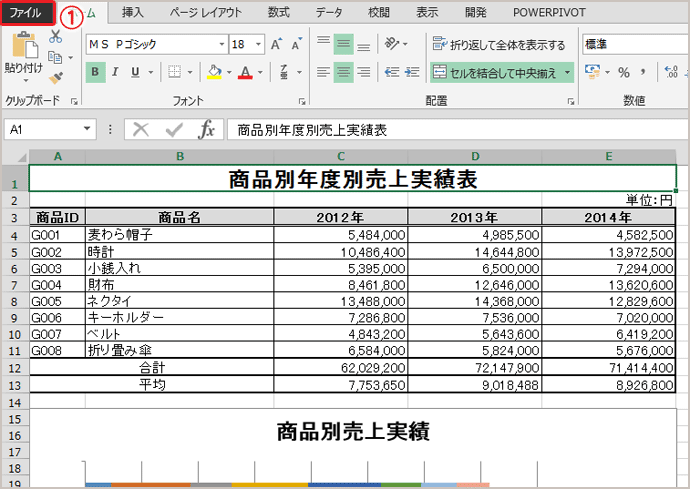Select cell containing 麦わら帽子
Image resolution: width=690 pixels, height=489 pixels.
tap(180, 235)
